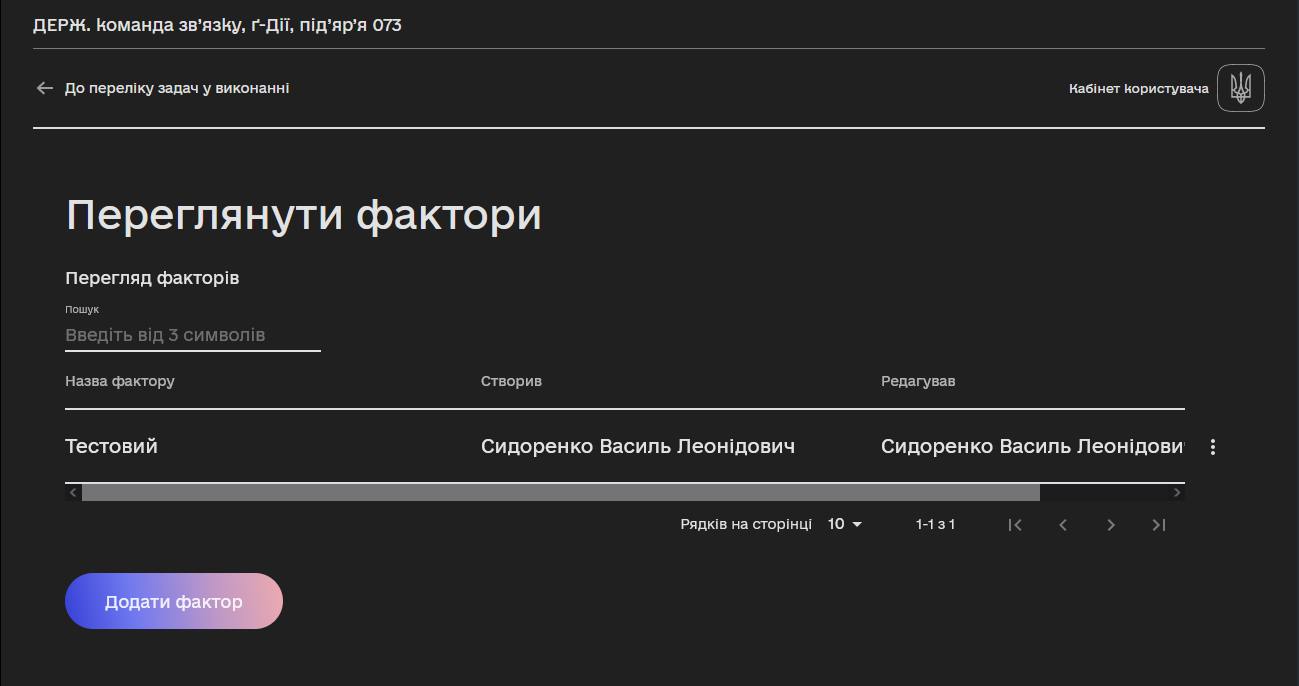Click horizontal scrollbar right arrow
This screenshot has height=686, width=1299.
(1177, 492)
